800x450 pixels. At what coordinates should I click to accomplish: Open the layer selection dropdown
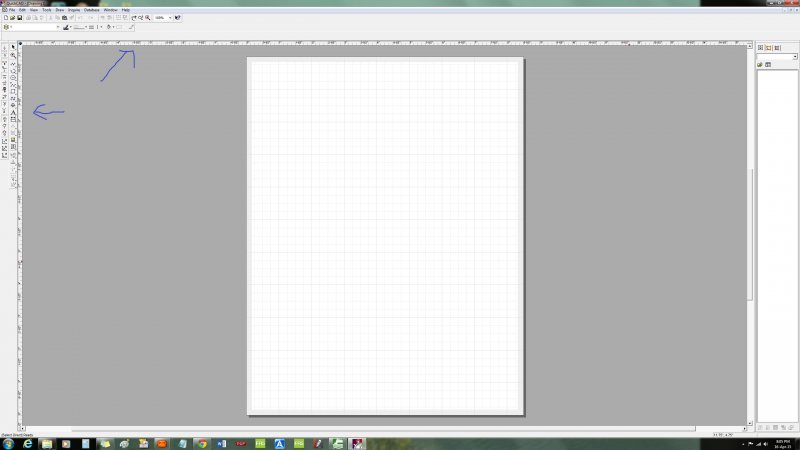(x=58, y=27)
